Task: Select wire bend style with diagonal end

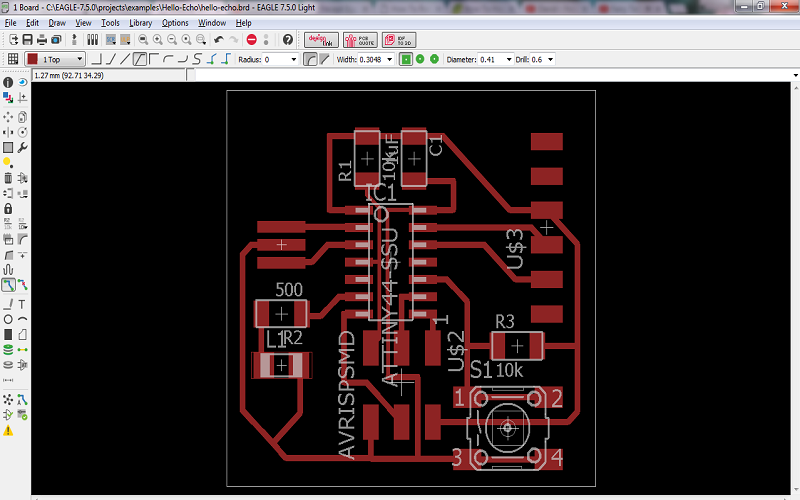Action: point(111,60)
